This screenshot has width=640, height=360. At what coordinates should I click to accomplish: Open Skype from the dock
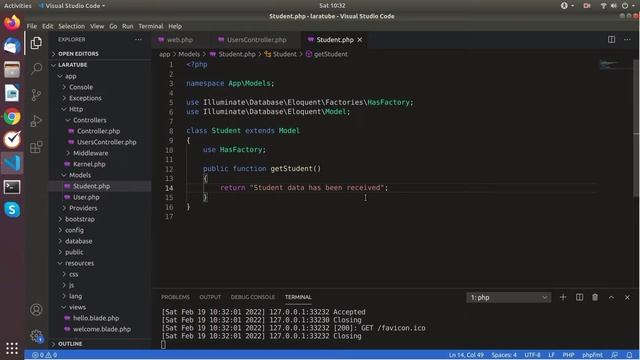pyautogui.click(x=12, y=209)
